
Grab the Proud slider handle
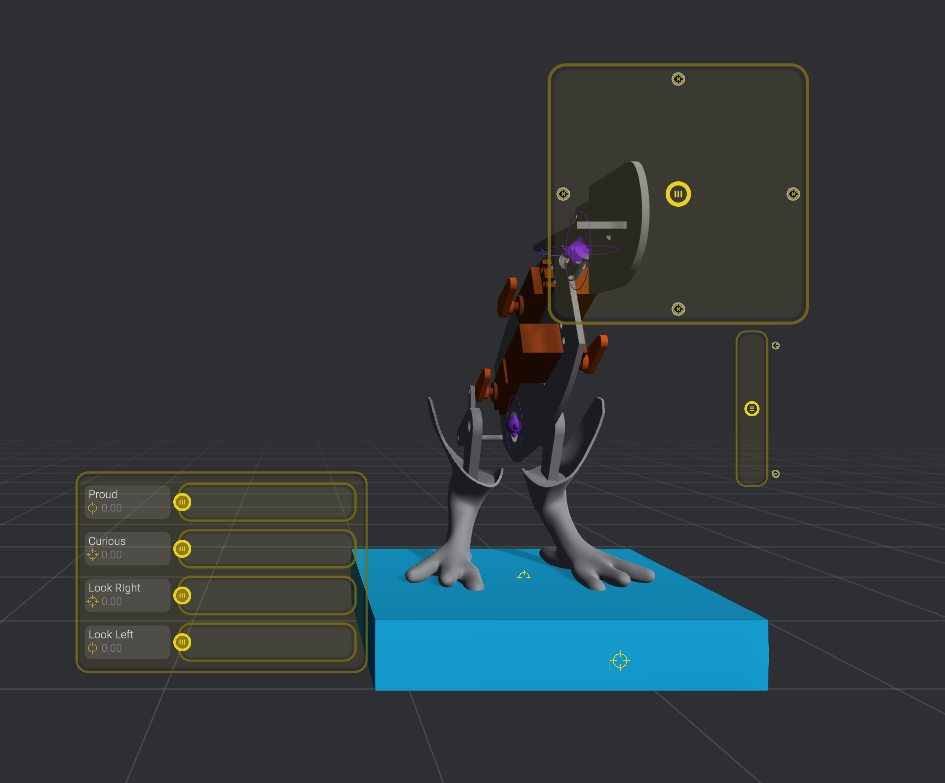[x=182, y=502]
